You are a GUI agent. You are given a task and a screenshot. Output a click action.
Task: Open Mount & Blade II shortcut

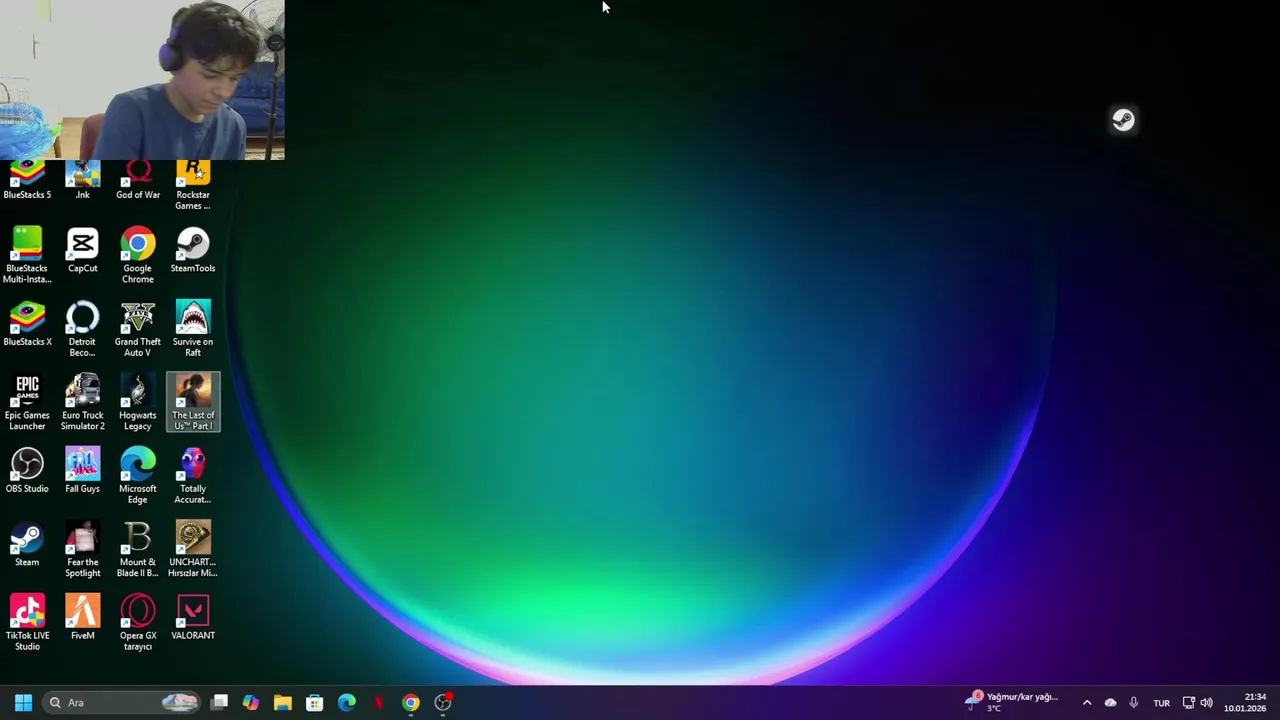138,549
